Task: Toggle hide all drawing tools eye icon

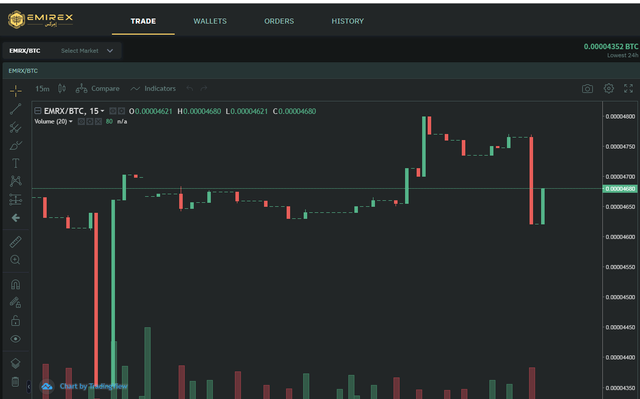Action: point(16,339)
